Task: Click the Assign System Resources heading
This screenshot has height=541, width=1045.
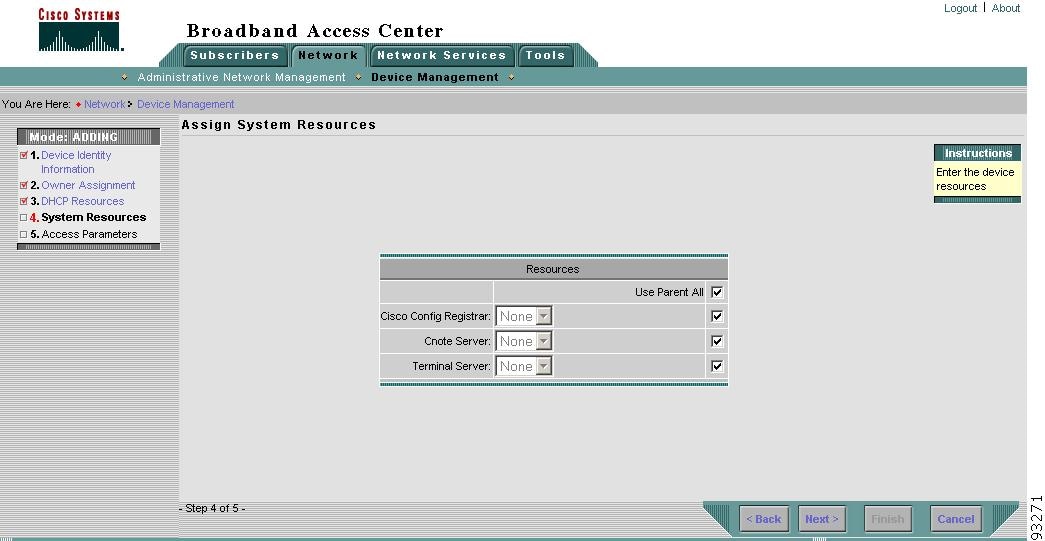Action: tap(279, 125)
